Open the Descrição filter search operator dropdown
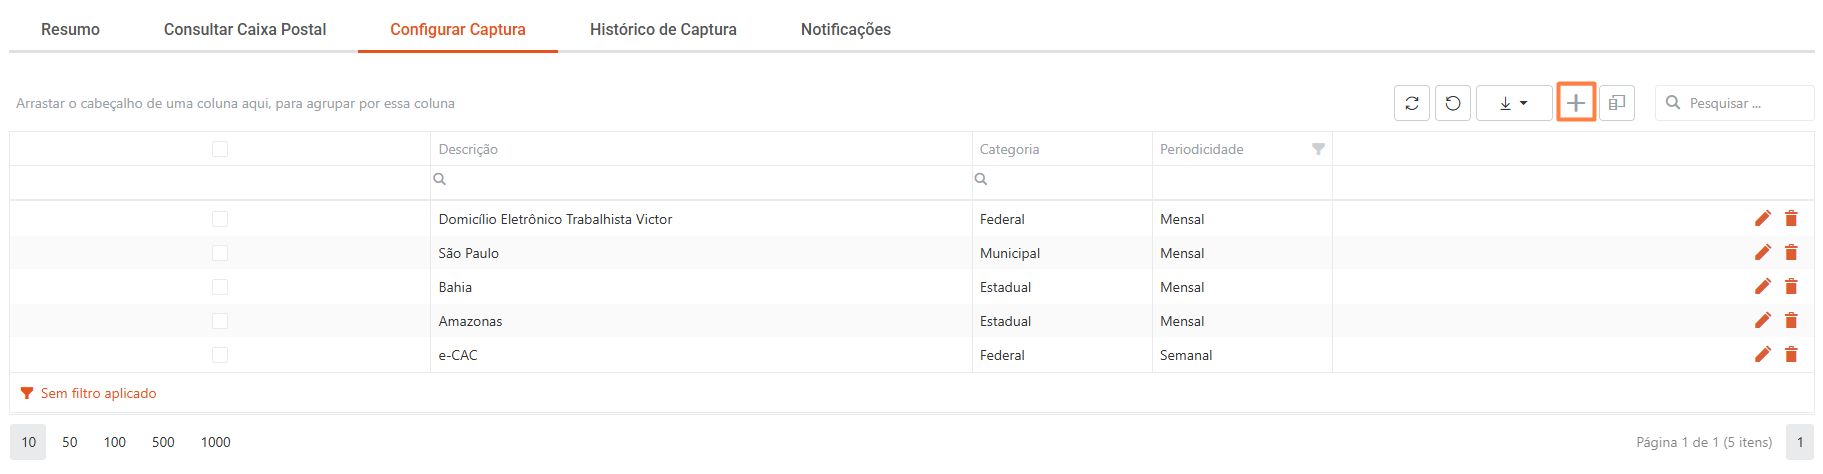1823x474 pixels. [x=439, y=179]
